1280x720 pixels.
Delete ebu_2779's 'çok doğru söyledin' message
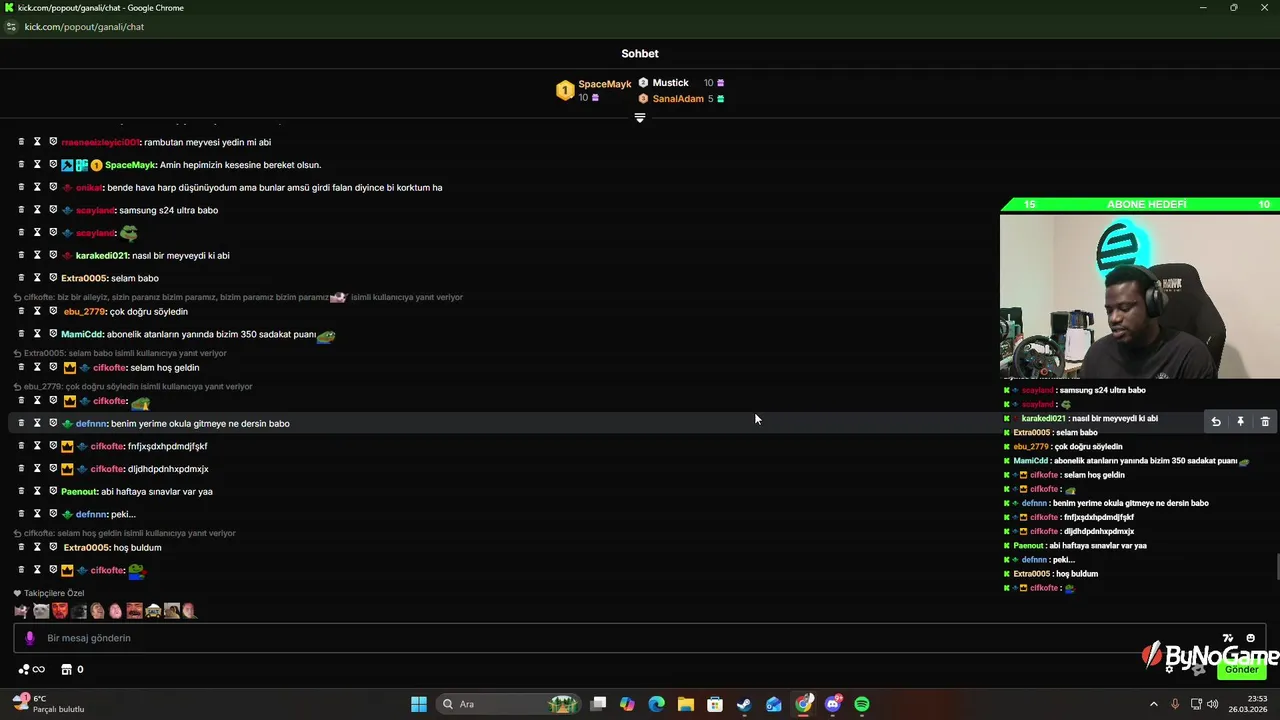(21, 311)
